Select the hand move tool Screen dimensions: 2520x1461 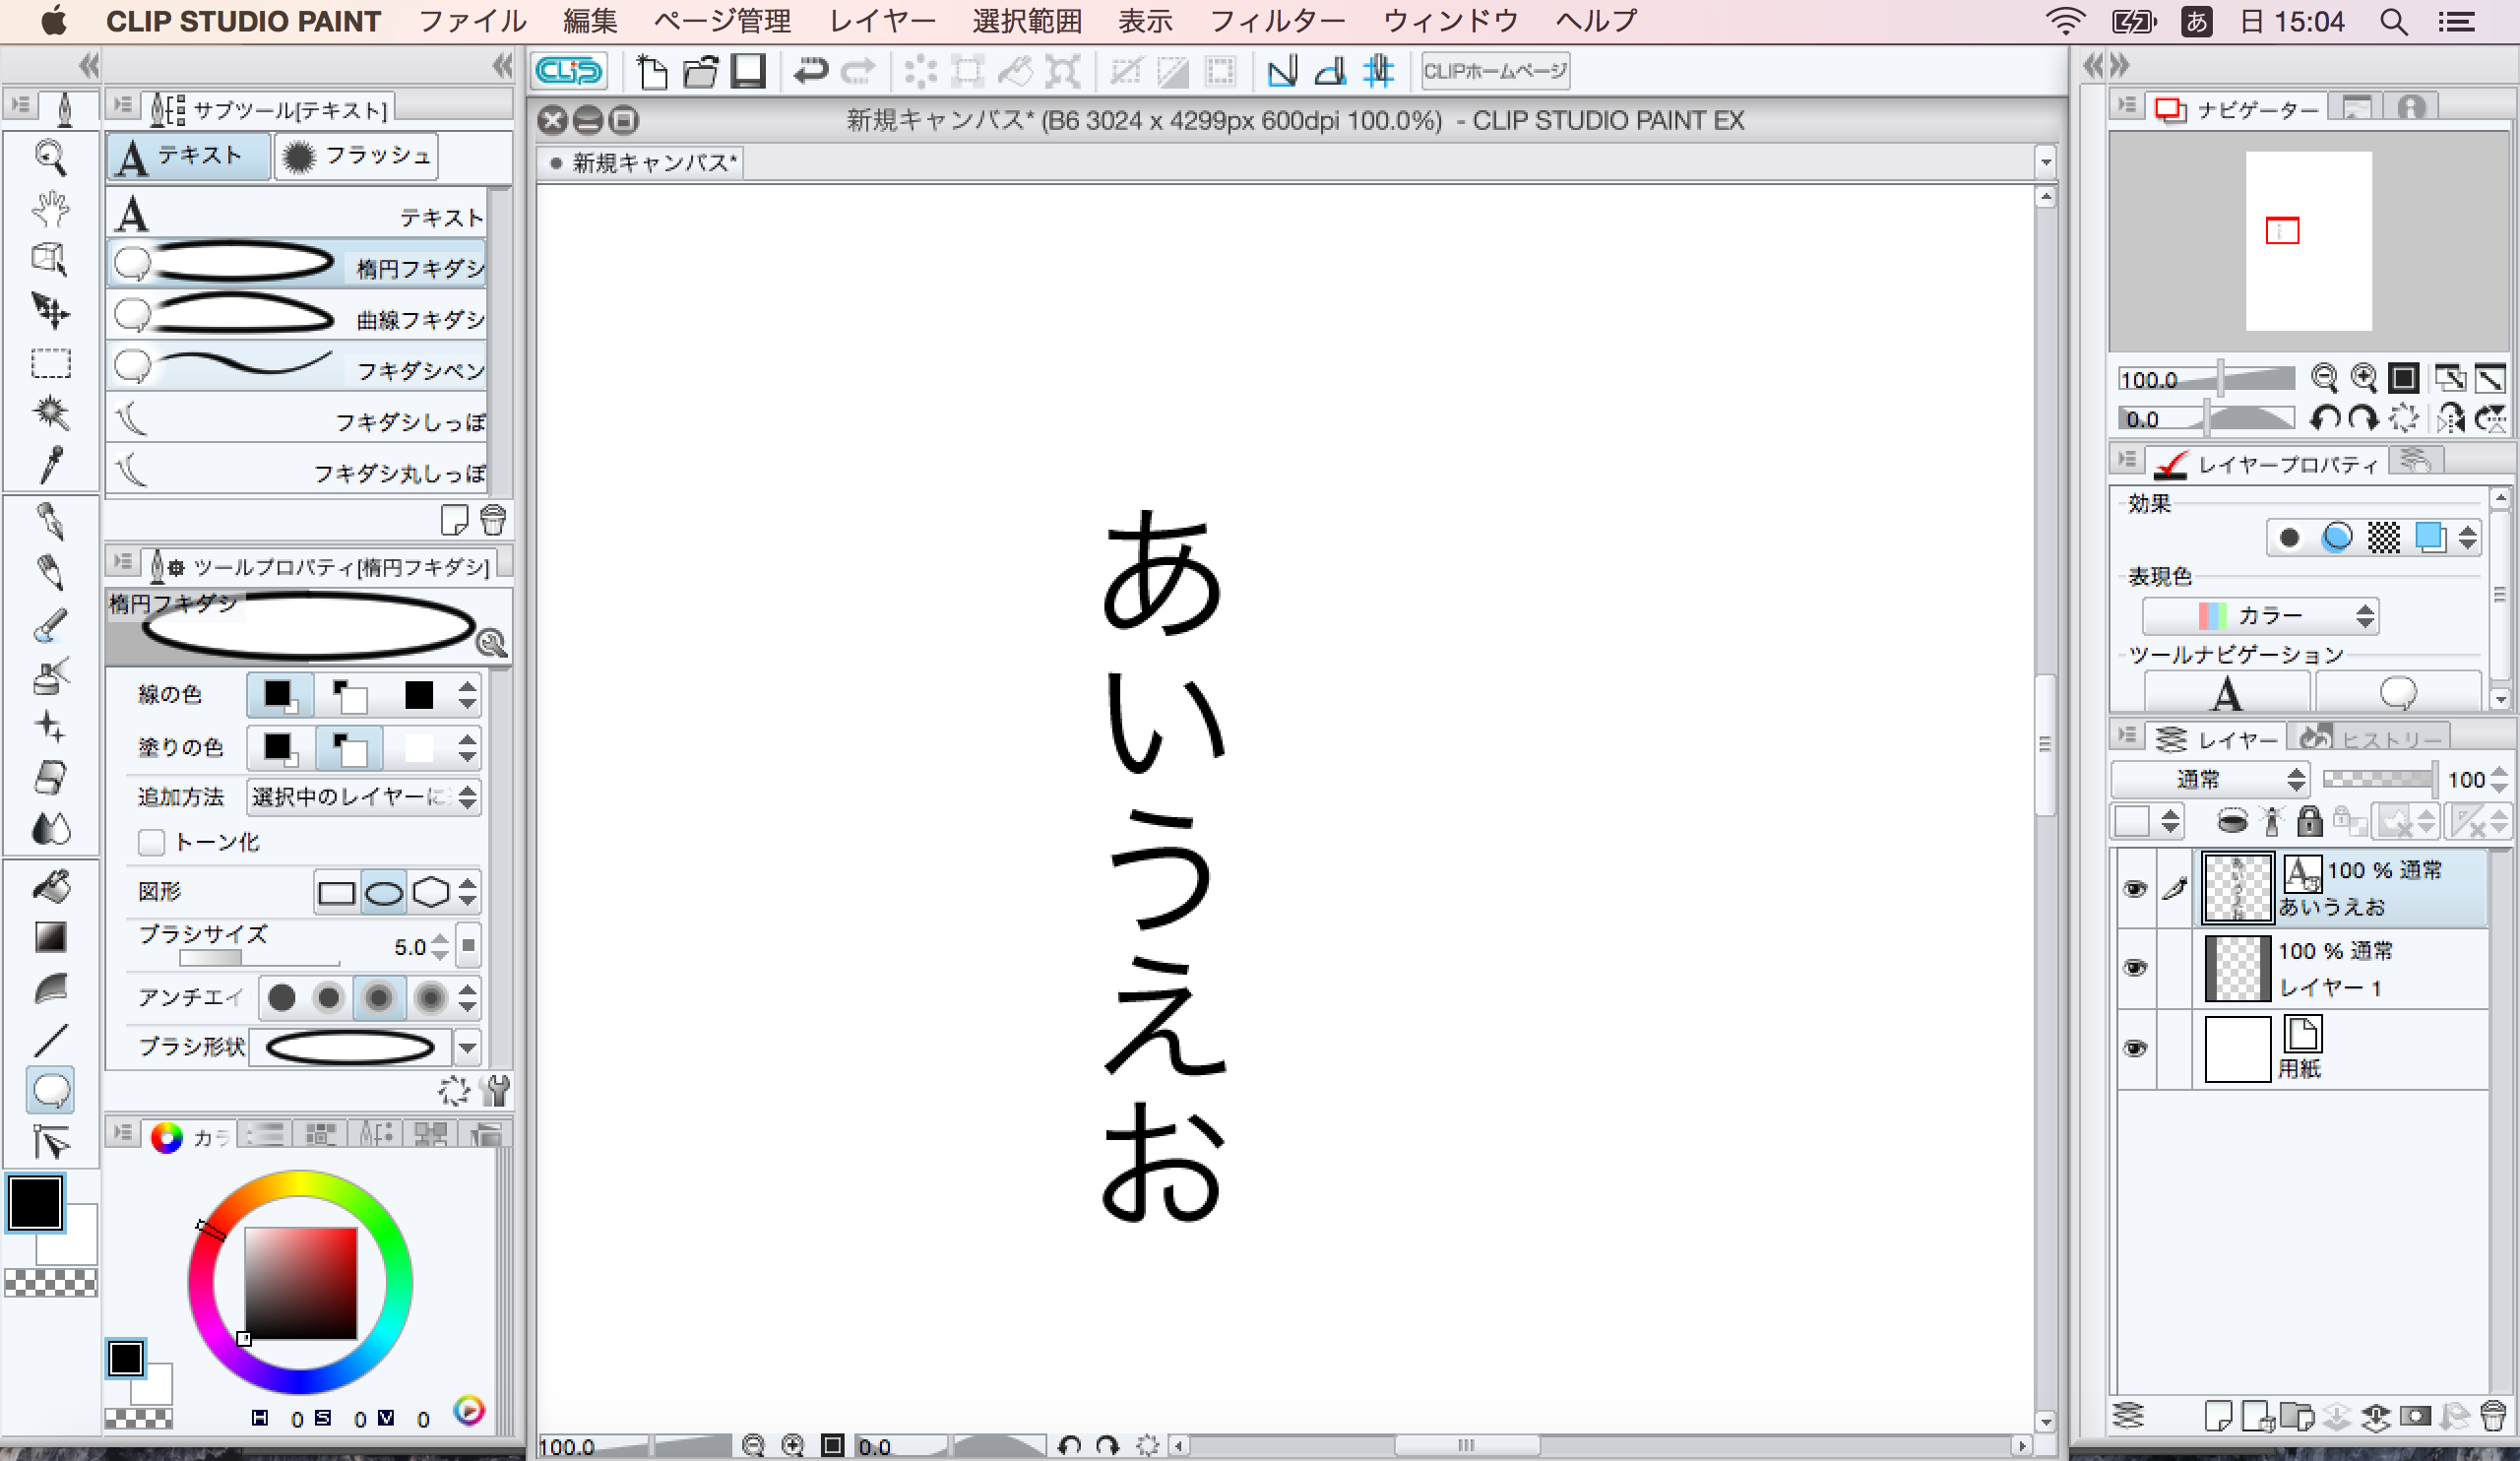pyautogui.click(x=50, y=209)
